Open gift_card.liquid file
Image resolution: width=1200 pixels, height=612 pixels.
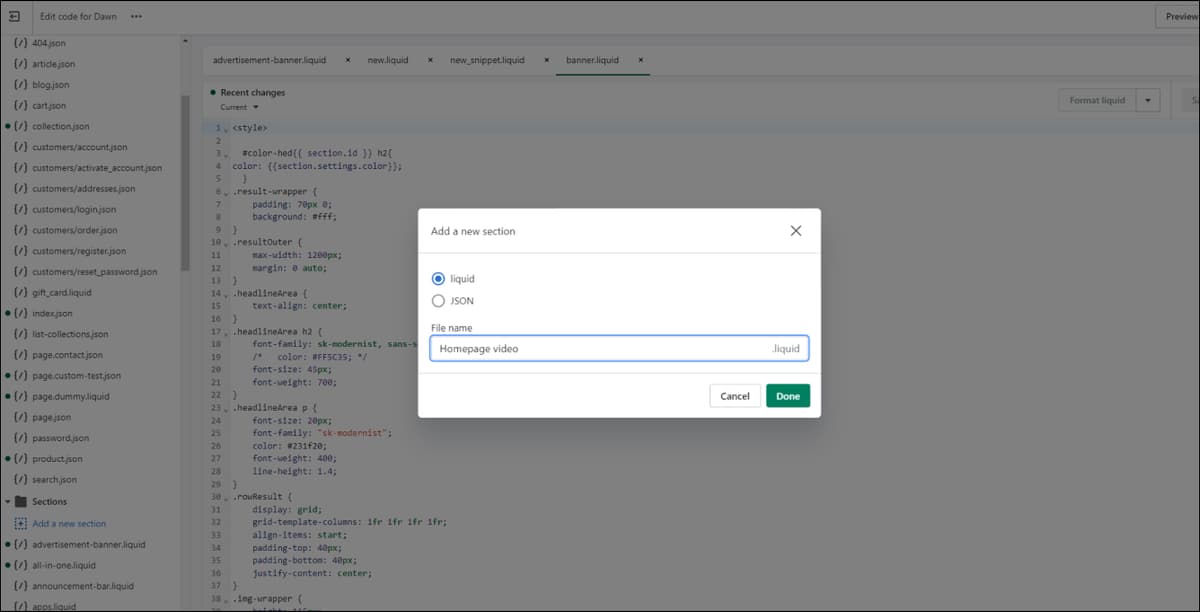point(61,293)
